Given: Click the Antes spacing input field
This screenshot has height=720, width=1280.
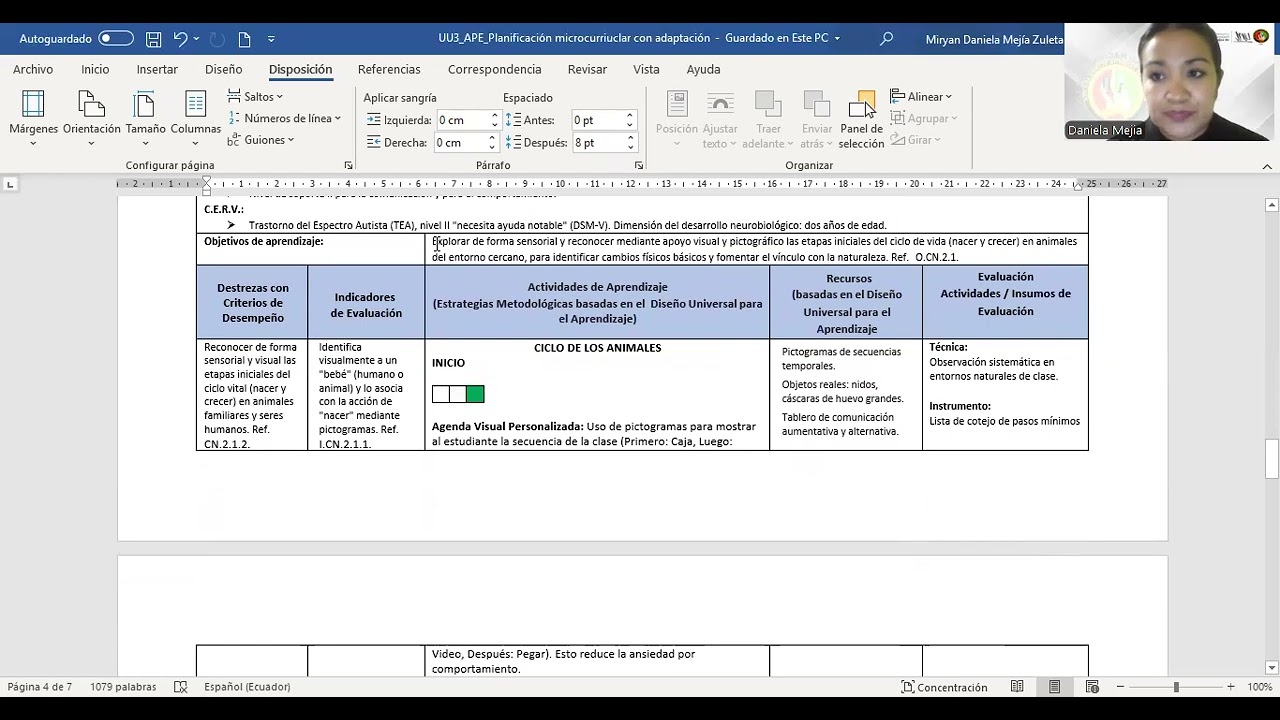Looking at the screenshot, I should pyautogui.click(x=597, y=120).
